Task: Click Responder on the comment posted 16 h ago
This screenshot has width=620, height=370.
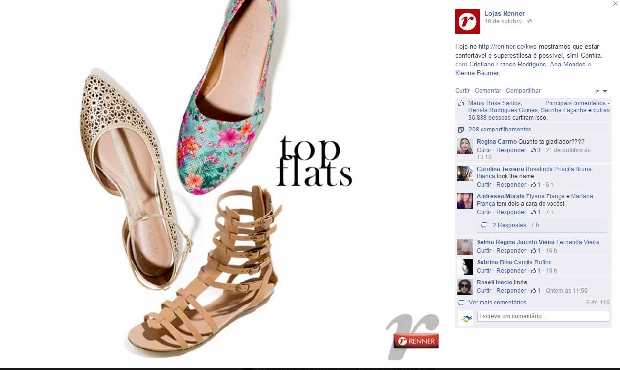Action: point(511,251)
